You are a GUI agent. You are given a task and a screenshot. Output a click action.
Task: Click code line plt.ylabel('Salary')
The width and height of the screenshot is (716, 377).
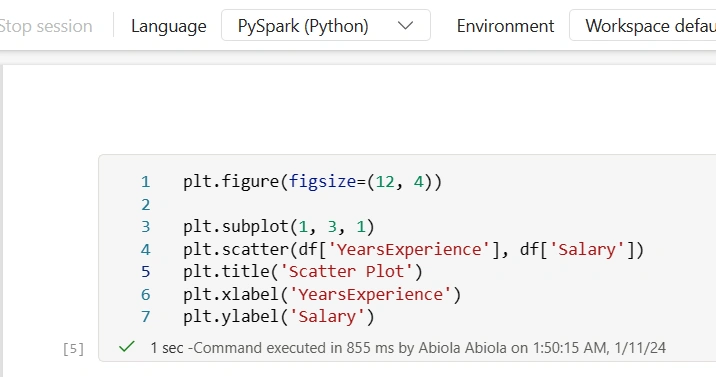click(279, 316)
